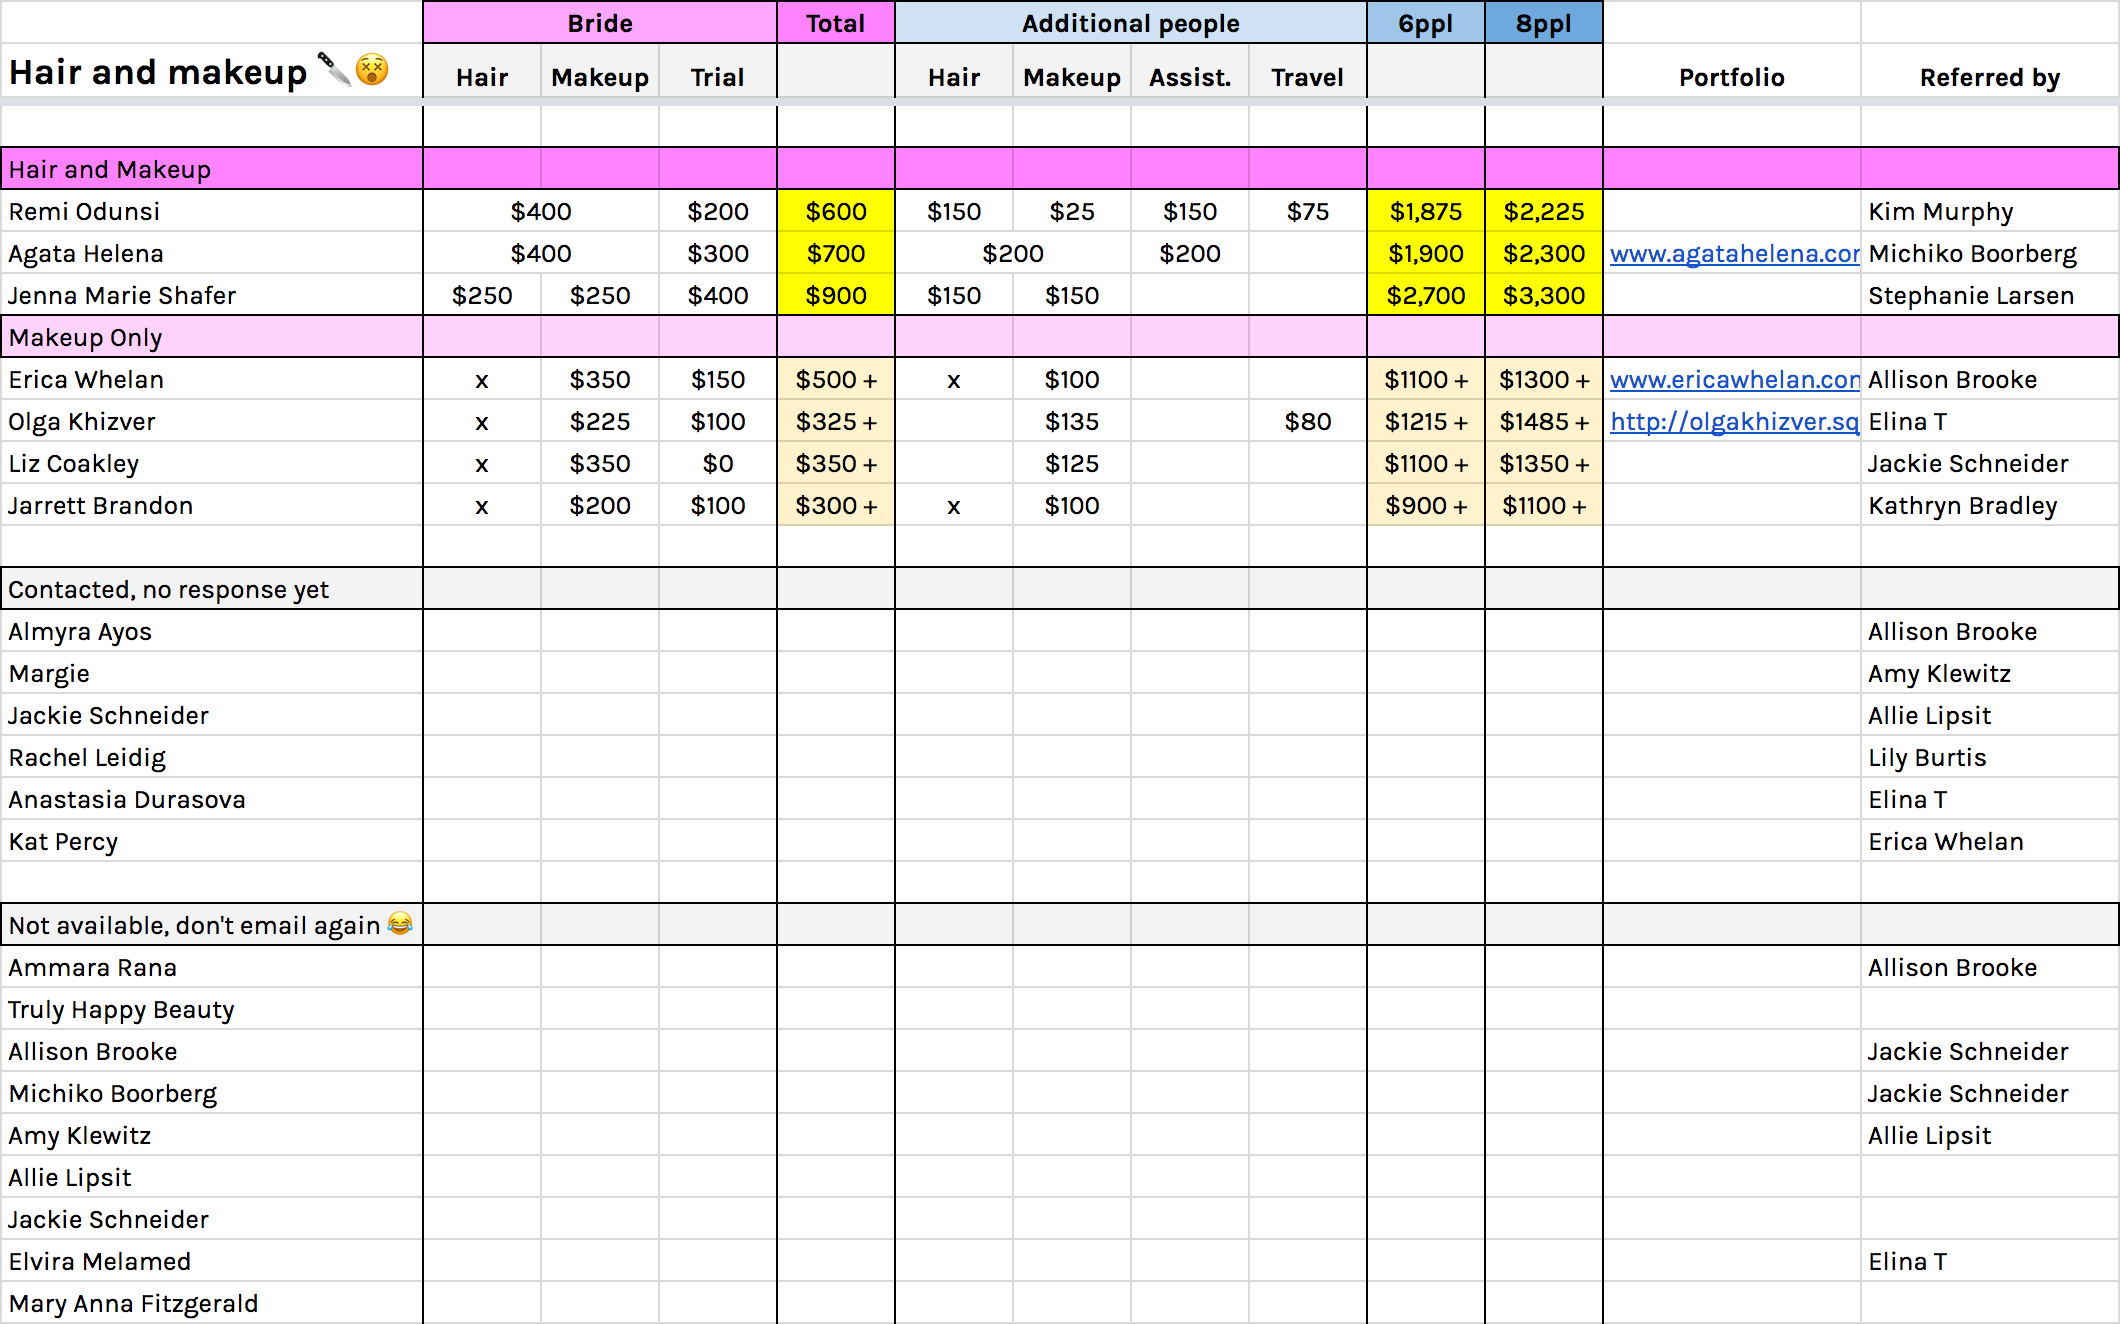Select the Mary Anna Fitzgerald name cell

point(211,1304)
